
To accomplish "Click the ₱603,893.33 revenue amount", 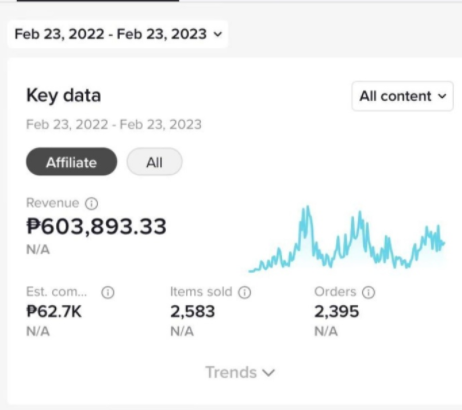I will [x=96, y=226].
